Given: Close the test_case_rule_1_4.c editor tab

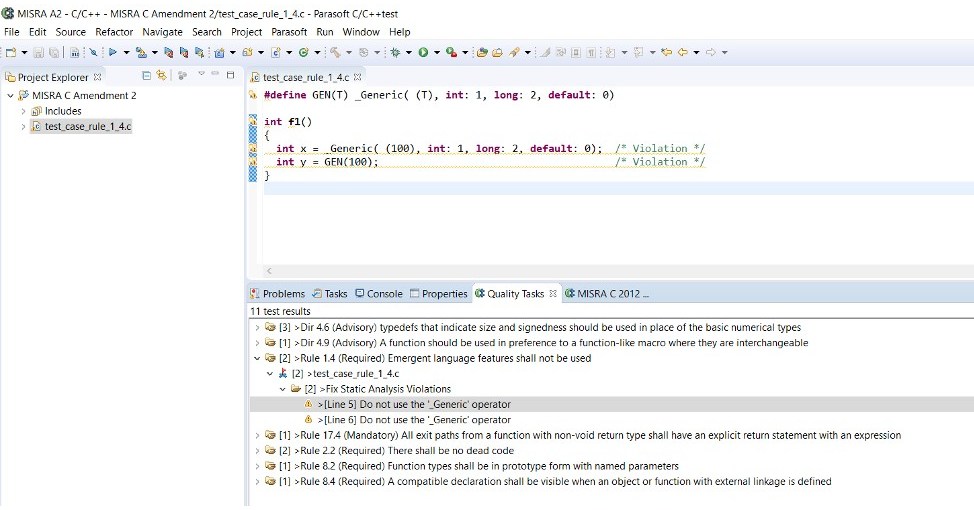Looking at the screenshot, I should [358, 77].
